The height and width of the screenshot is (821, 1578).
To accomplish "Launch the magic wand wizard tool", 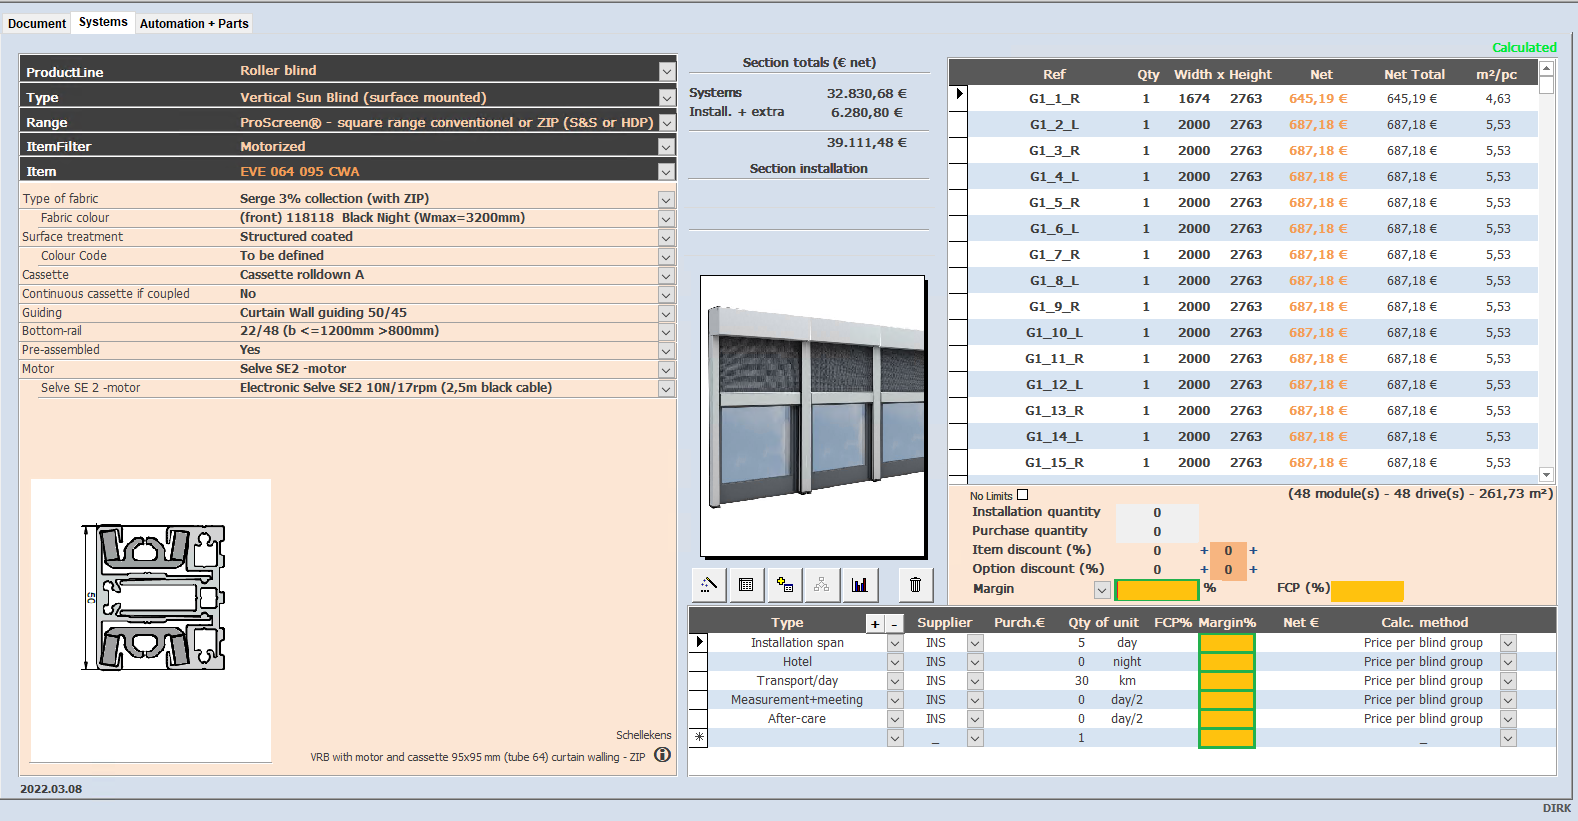I will point(709,585).
